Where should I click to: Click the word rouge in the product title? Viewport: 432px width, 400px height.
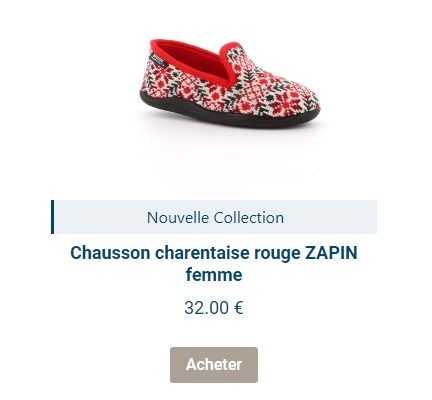(277, 254)
